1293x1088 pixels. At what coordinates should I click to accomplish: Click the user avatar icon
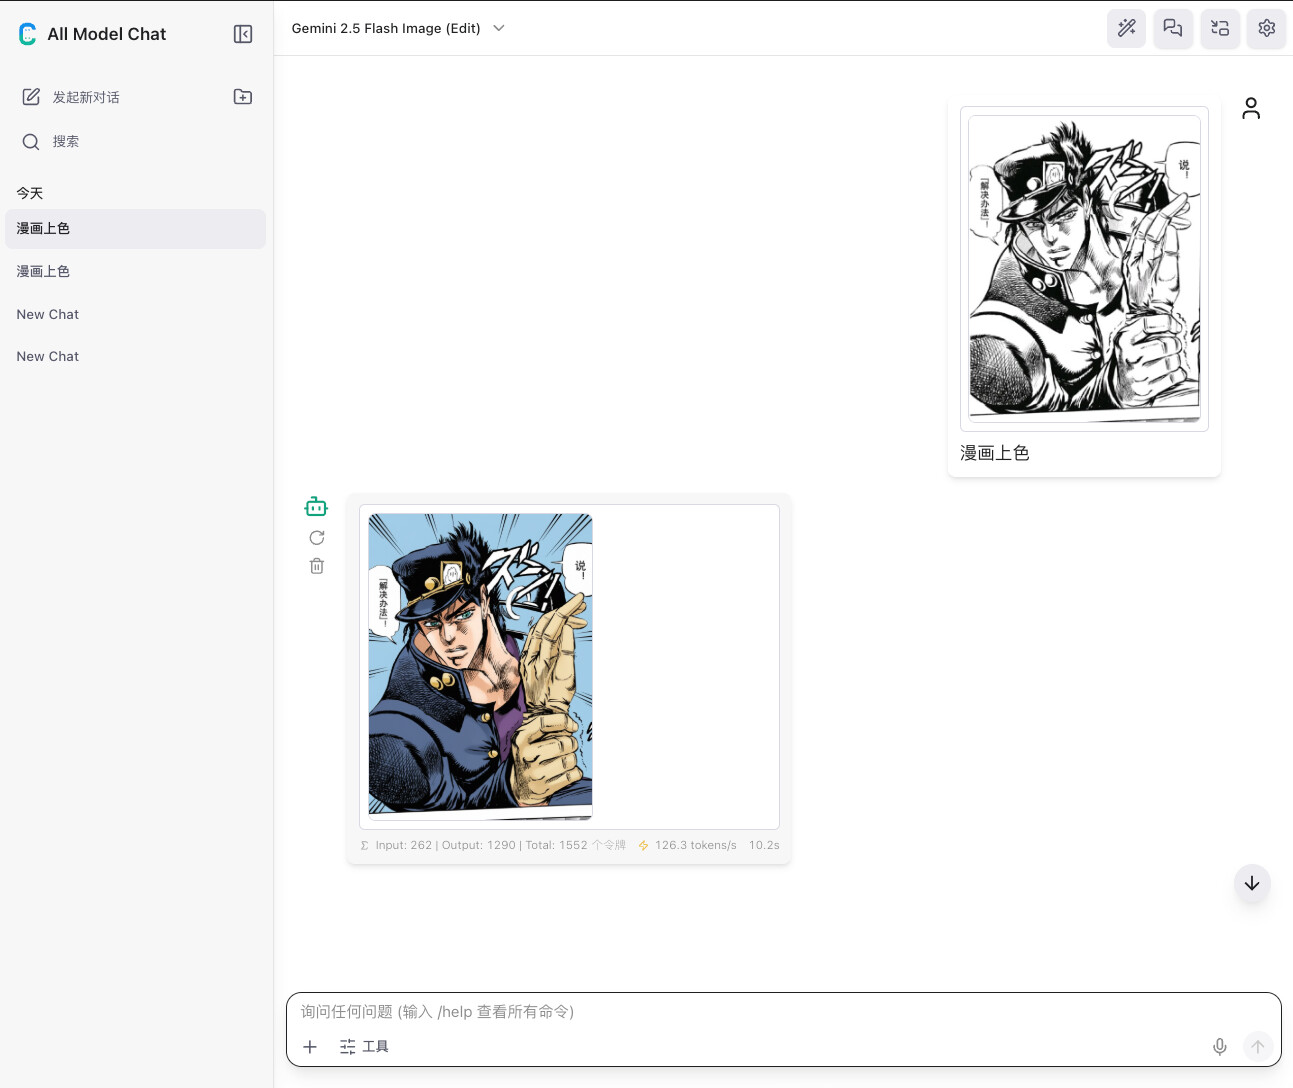pyautogui.click(x=1251, y=108)
